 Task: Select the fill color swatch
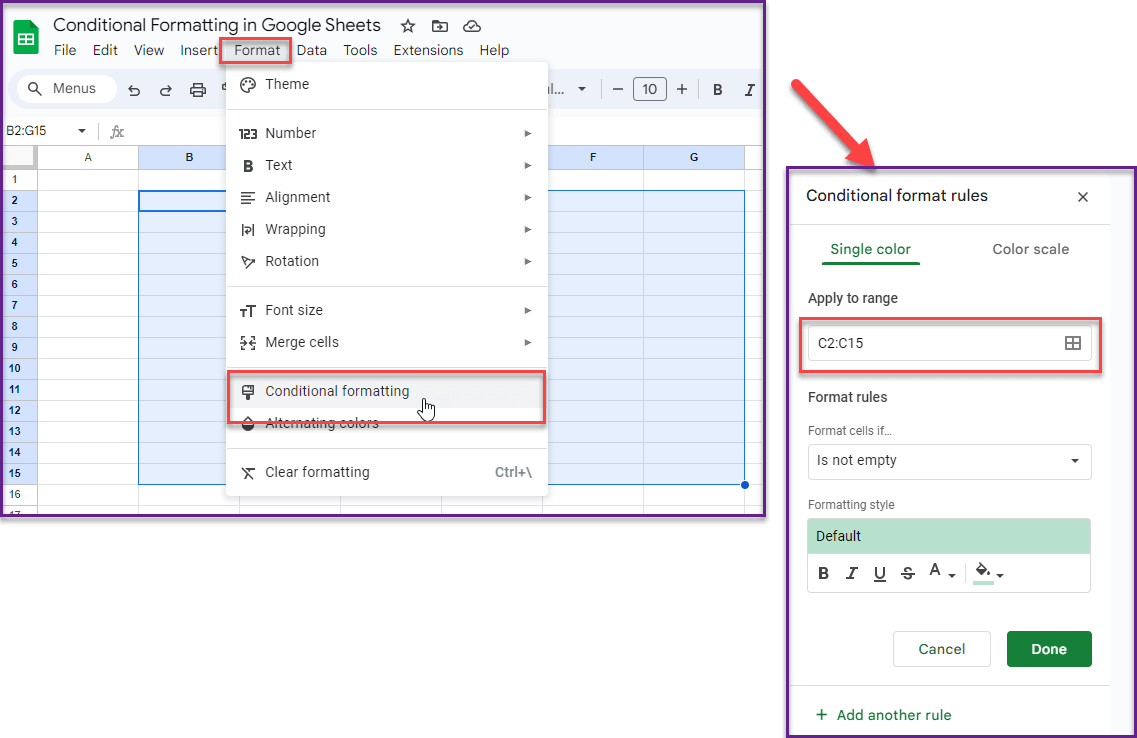click(x=984, y=572)
